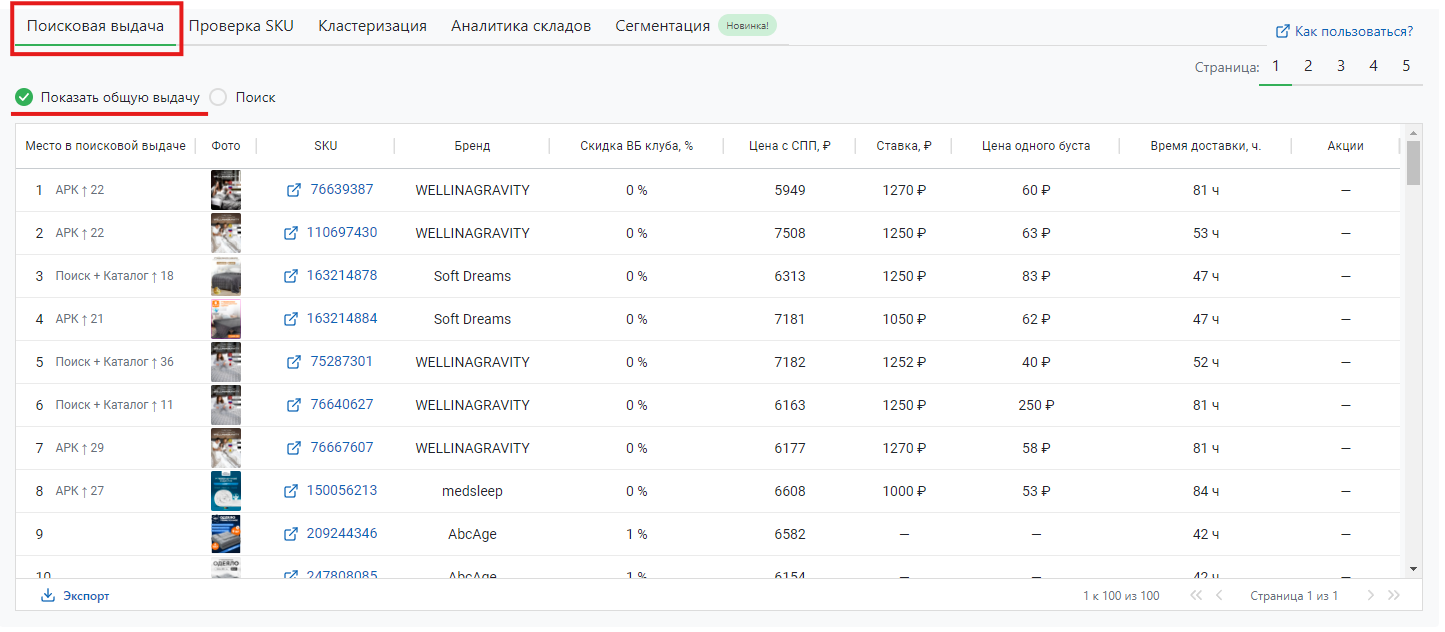Sort by Цена с СПП column header
The image size is (1445, 632).
point(790,146)
